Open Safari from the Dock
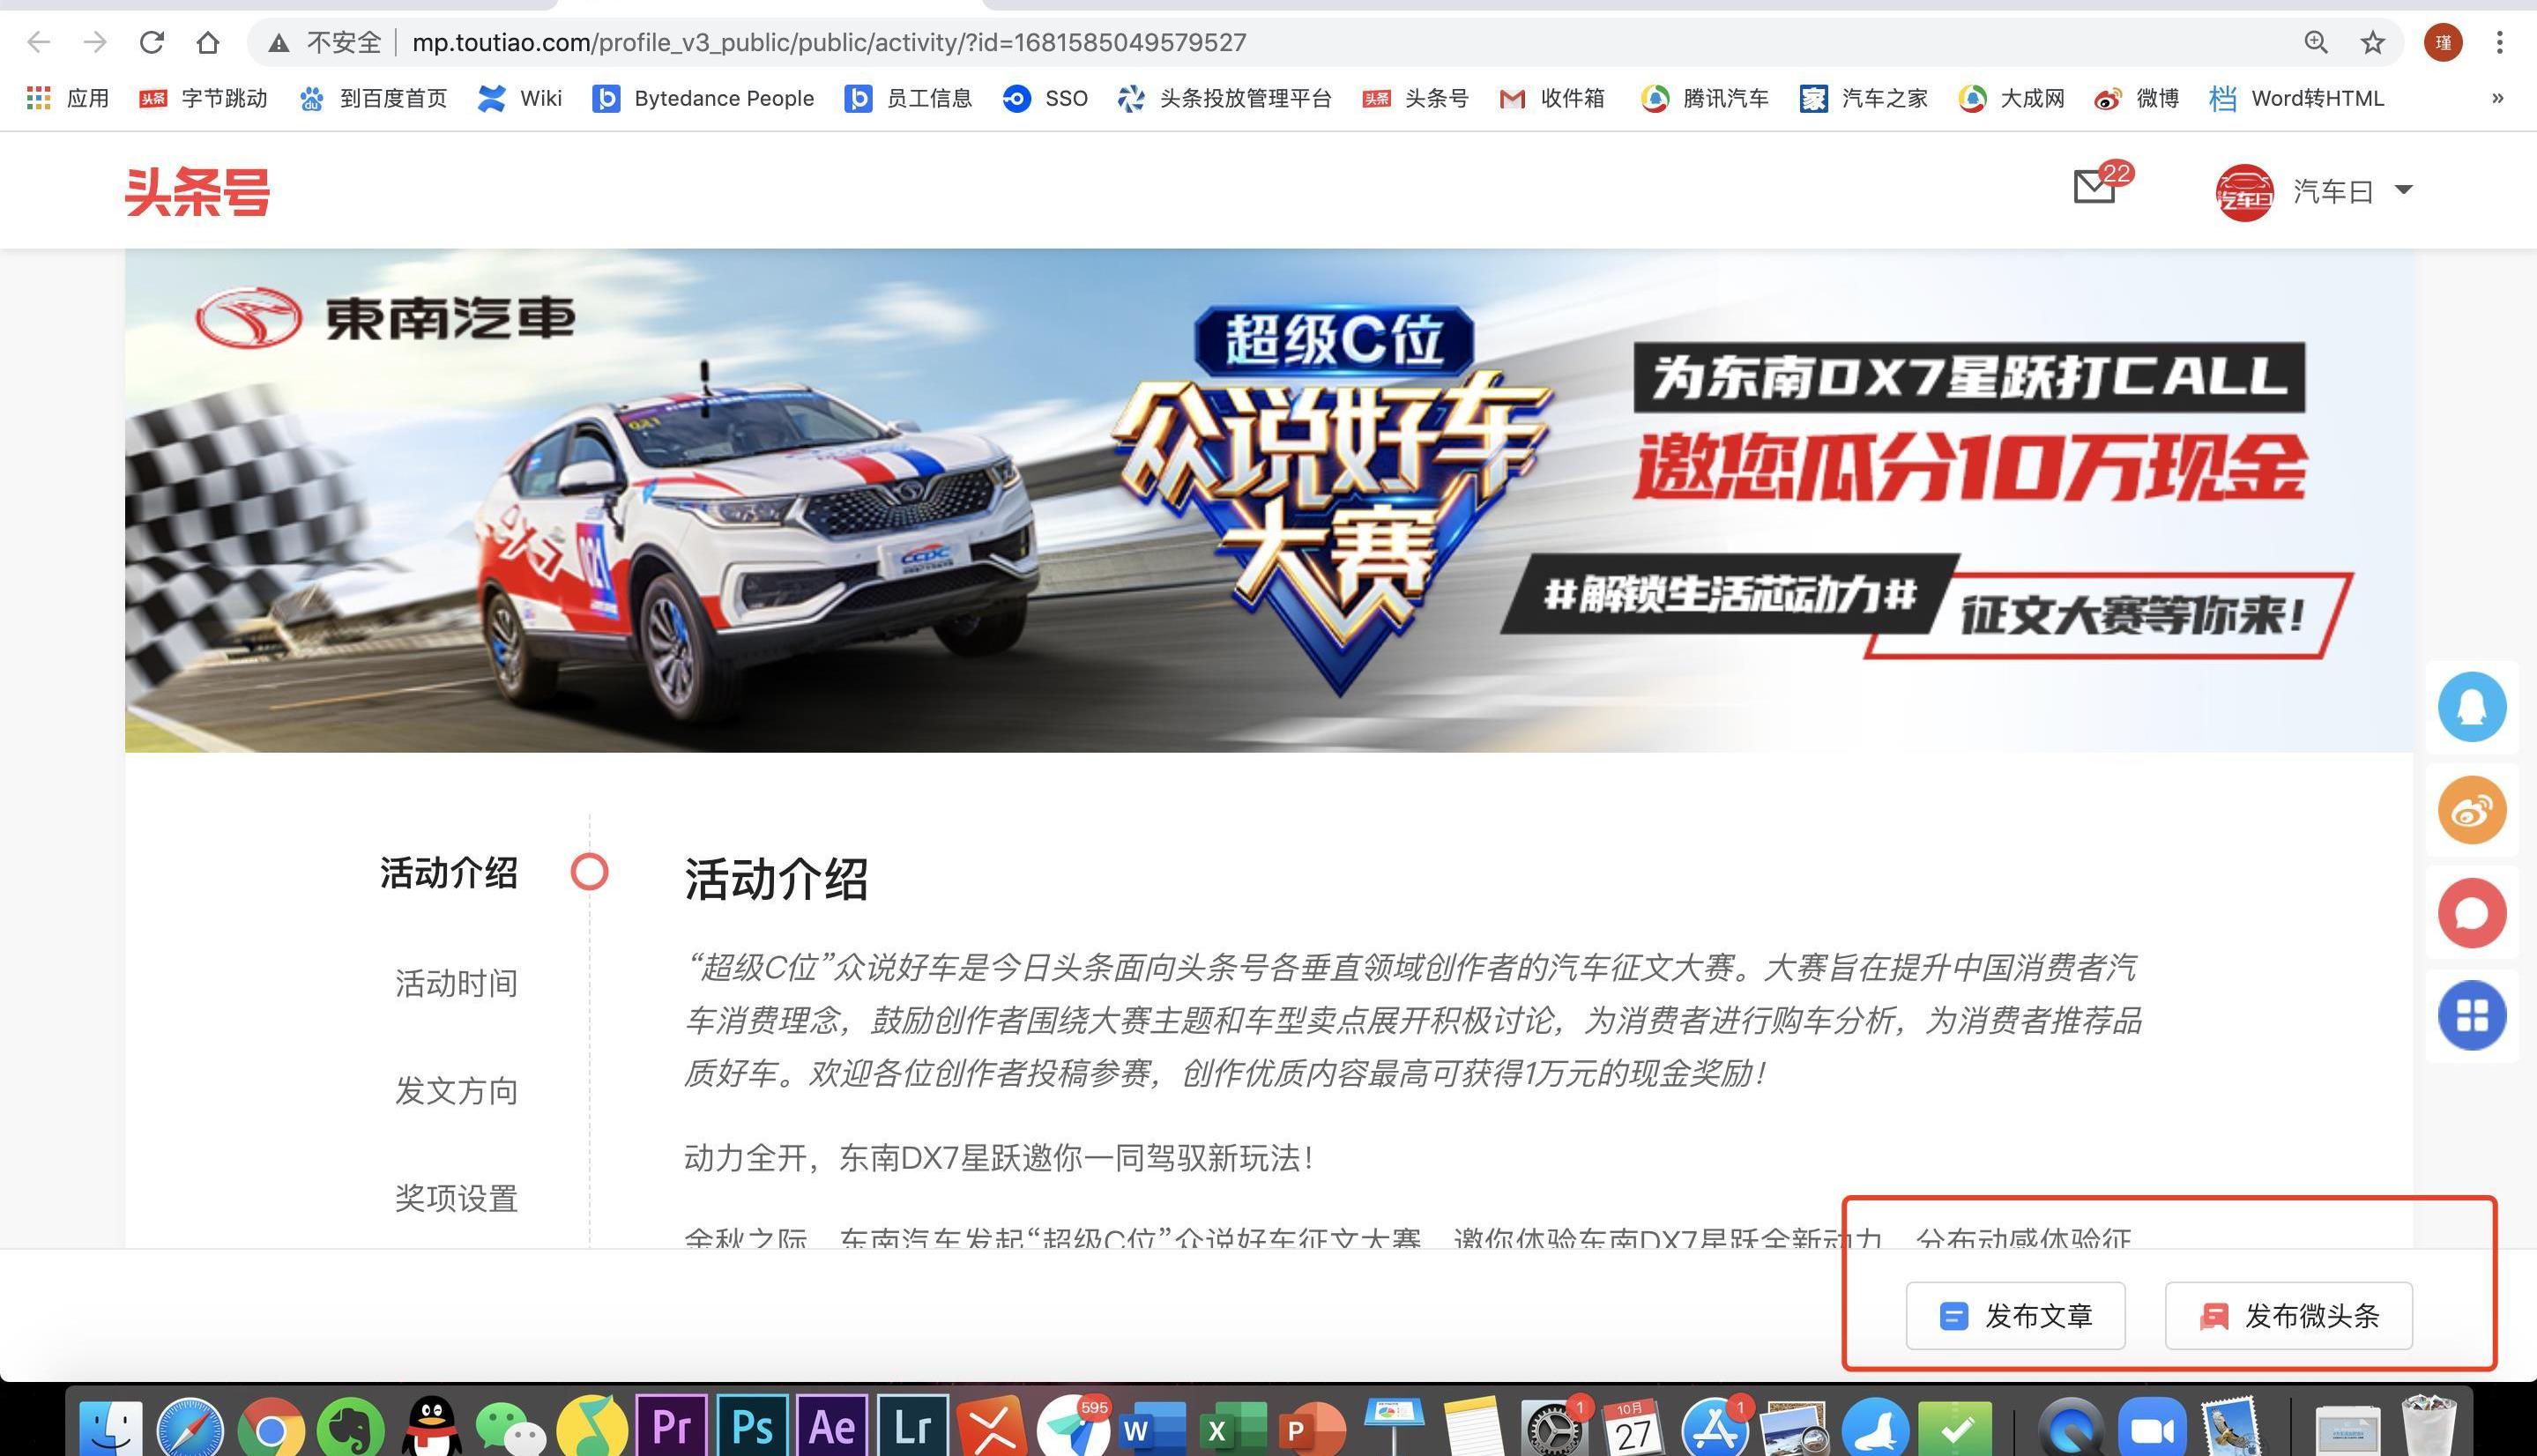The width and height of the screenshot is (2537, 1456). pos(190,1428)
